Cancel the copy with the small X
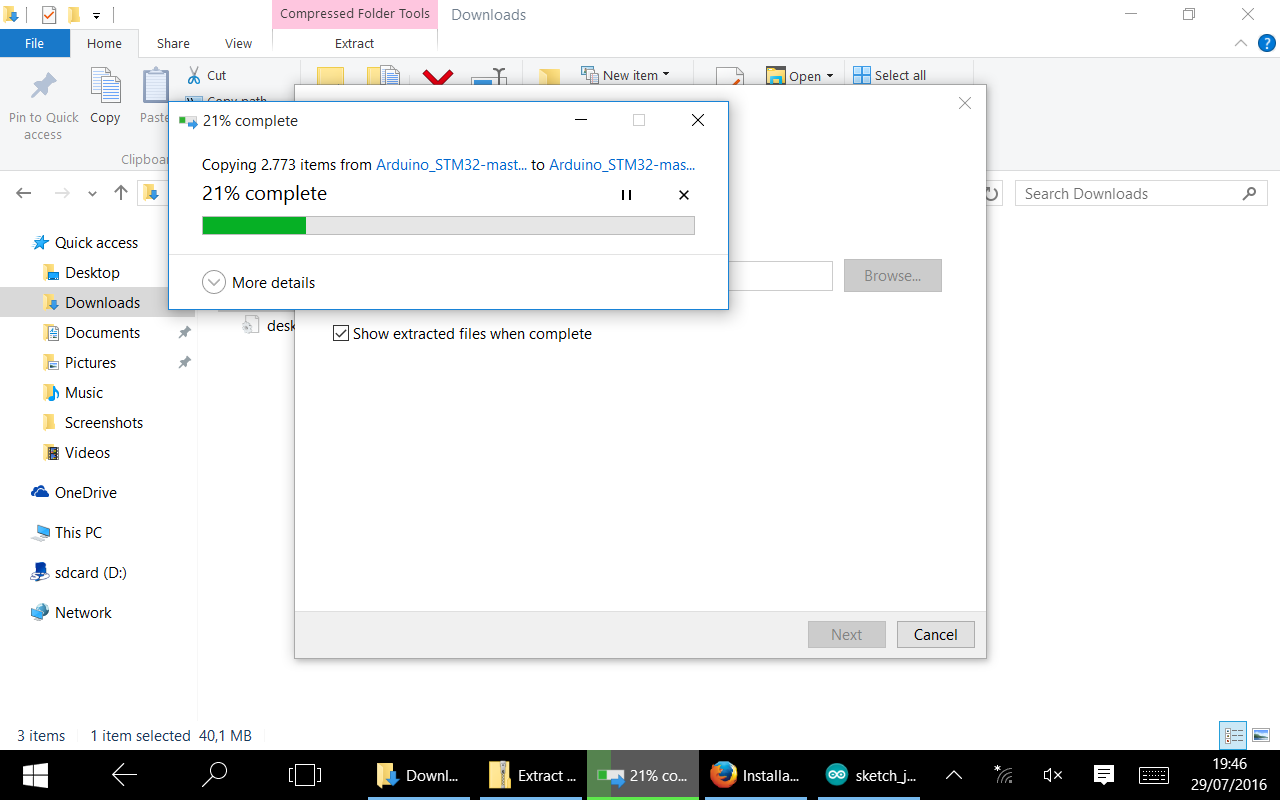Image resolution: width=1280 pixels, height=800 pixels. [x=684, y=195]
